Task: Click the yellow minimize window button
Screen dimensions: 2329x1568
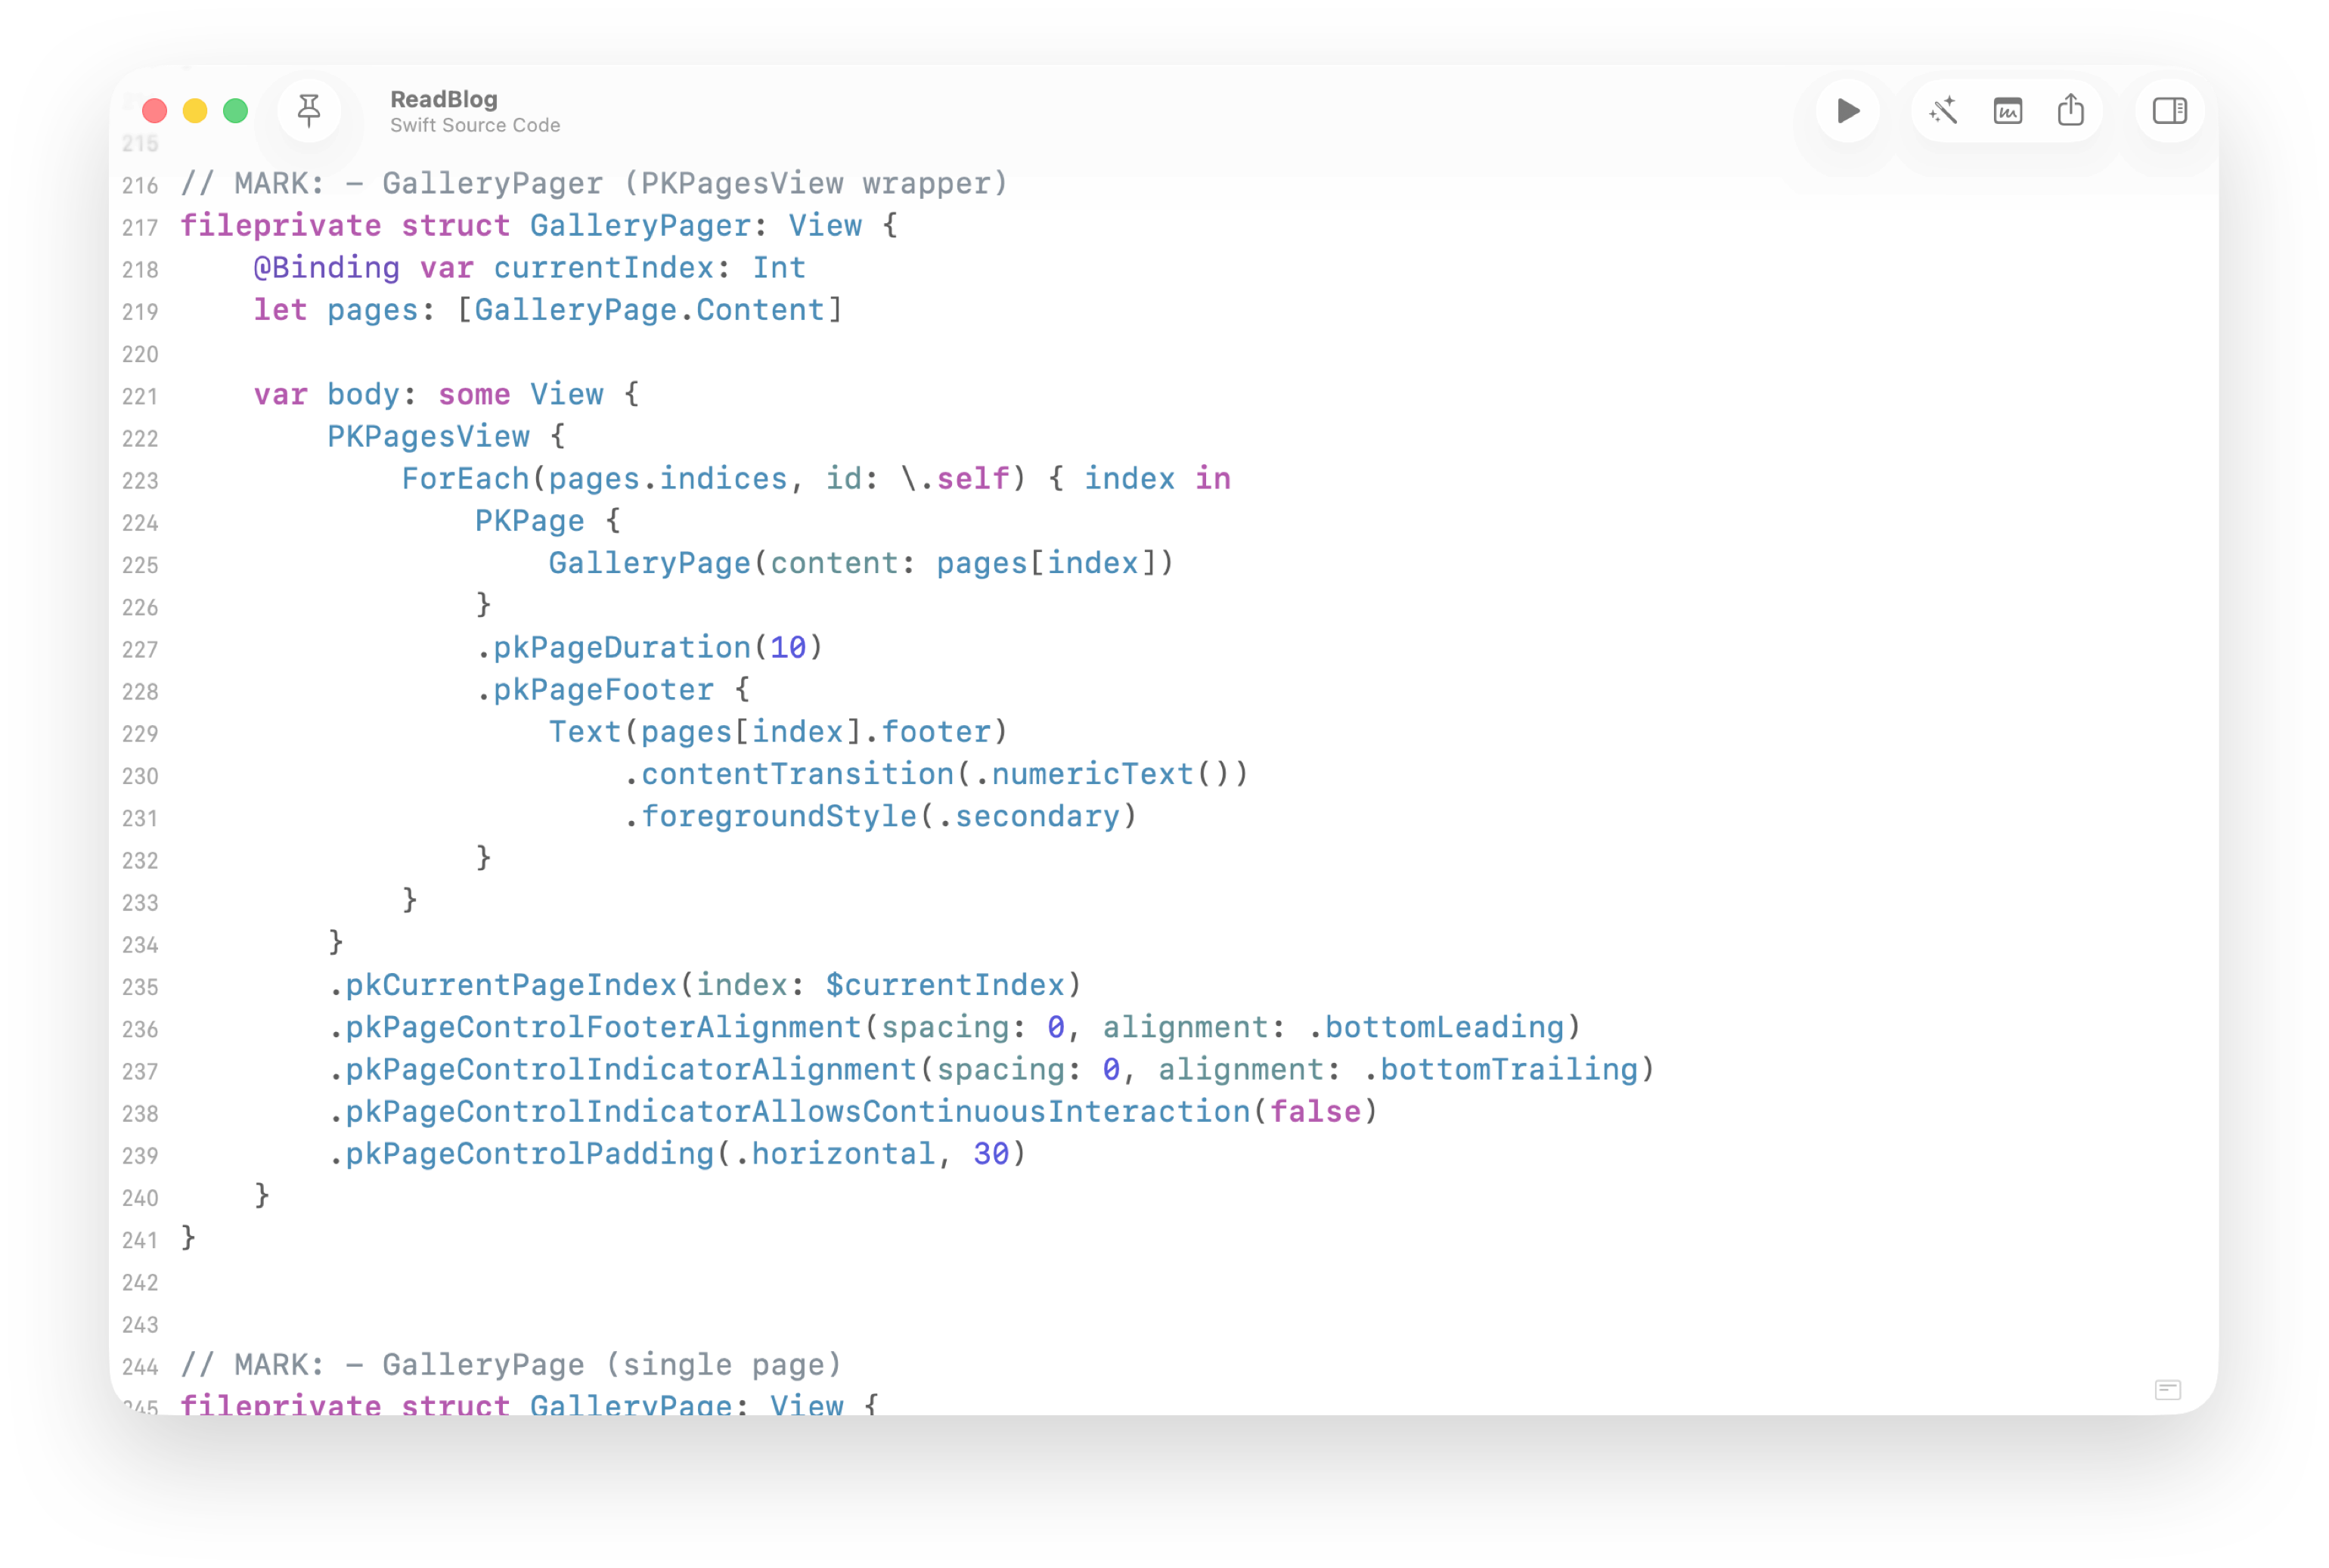Action: (195, 111)
